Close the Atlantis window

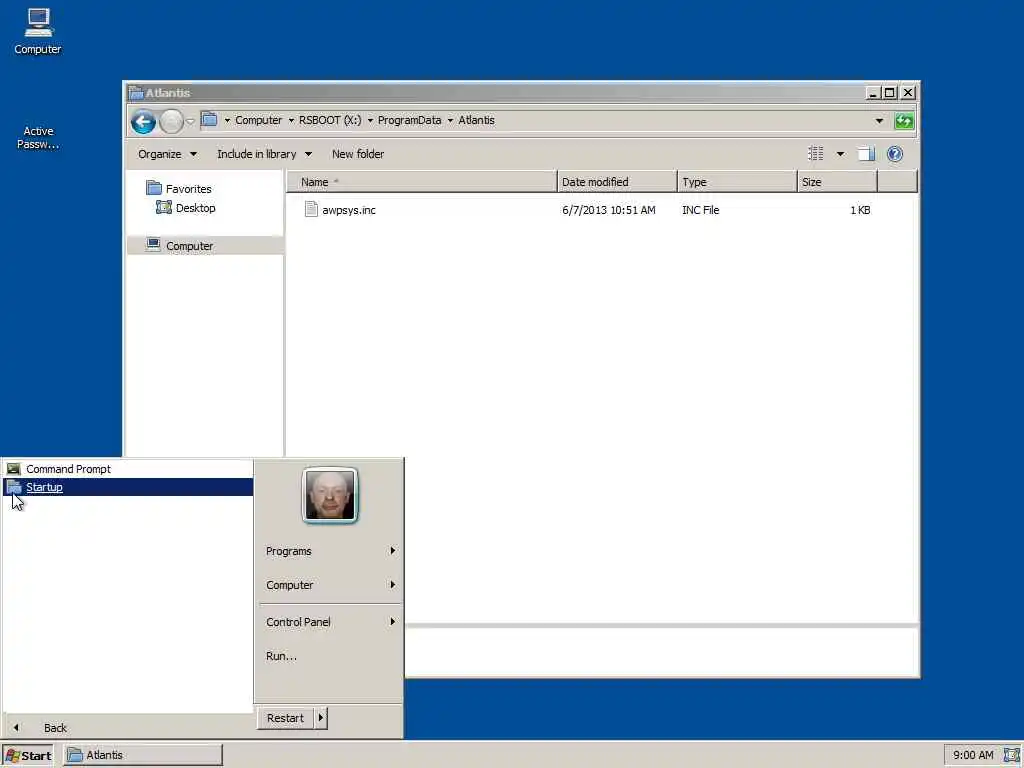[x=908, y=93]
